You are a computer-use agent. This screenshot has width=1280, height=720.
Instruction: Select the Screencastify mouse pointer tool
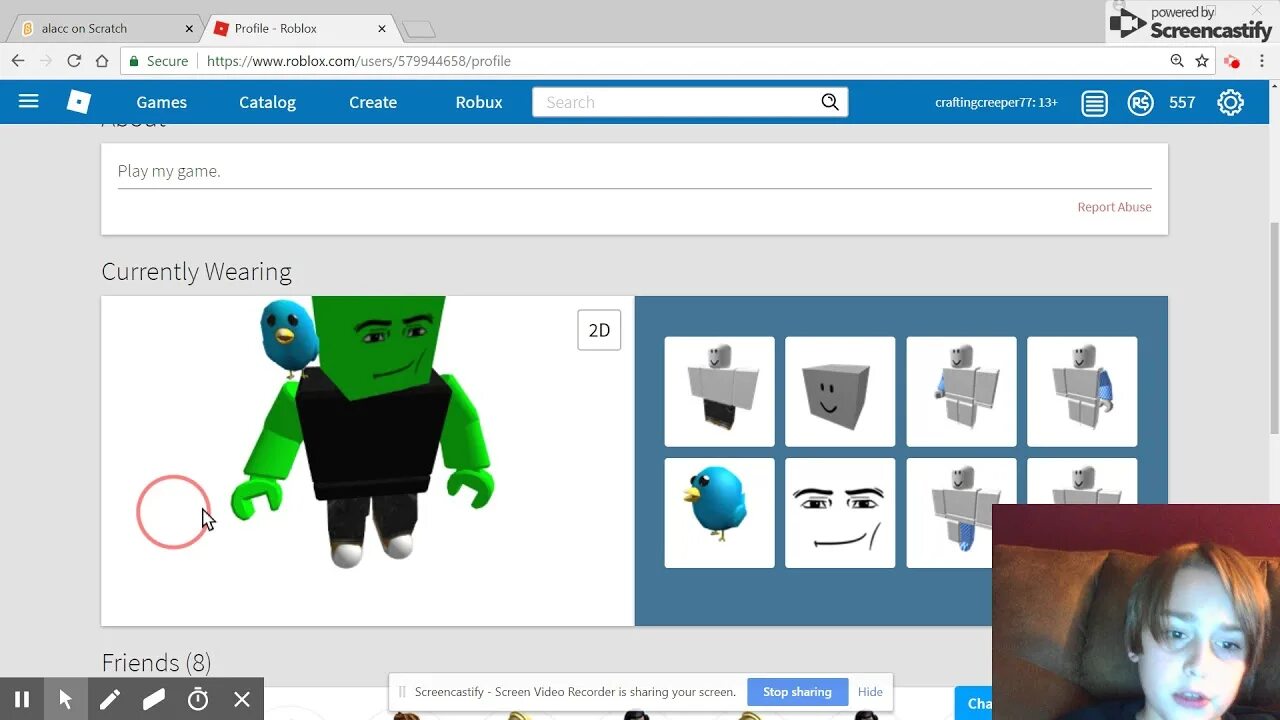coord(66,699)
